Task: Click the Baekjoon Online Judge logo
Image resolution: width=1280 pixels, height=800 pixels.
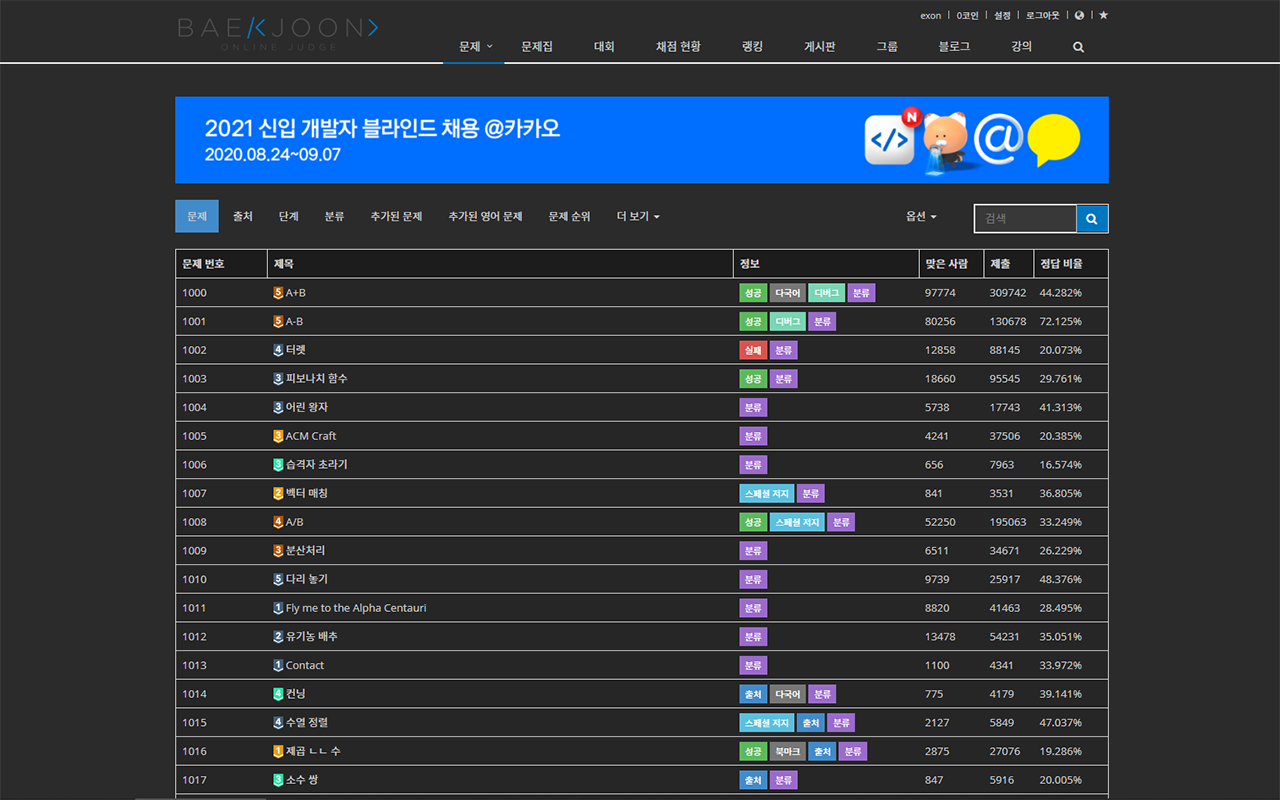Action: (x=278, y=33)
